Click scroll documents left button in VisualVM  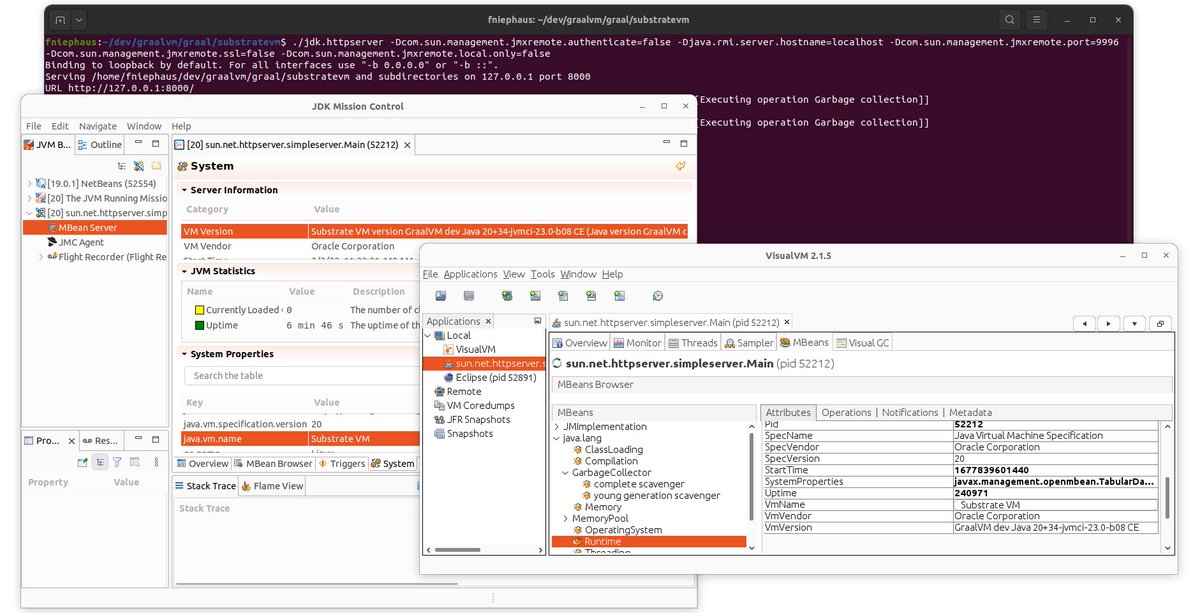pos(1083,323)
